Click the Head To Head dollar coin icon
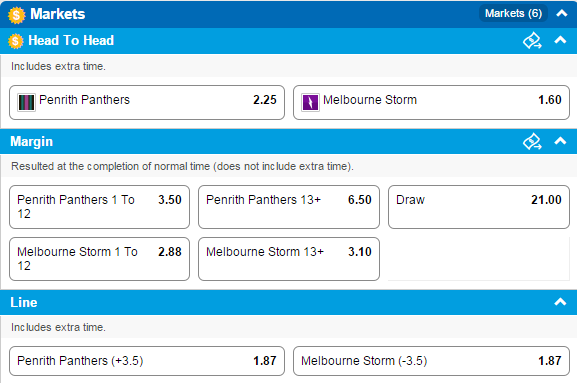Viewport: 577px width, 383px height. [16, 41]
